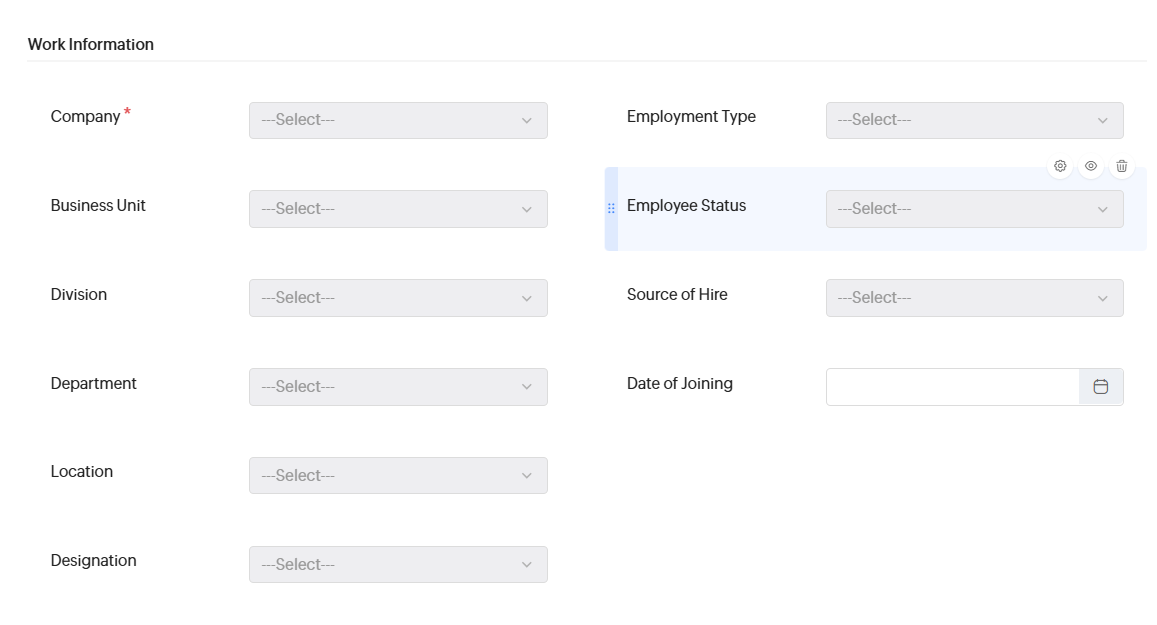Expand the Location dropdown
Image resolution: width=1157 pixels, height=625 pixels.
(x=398, y=476)
